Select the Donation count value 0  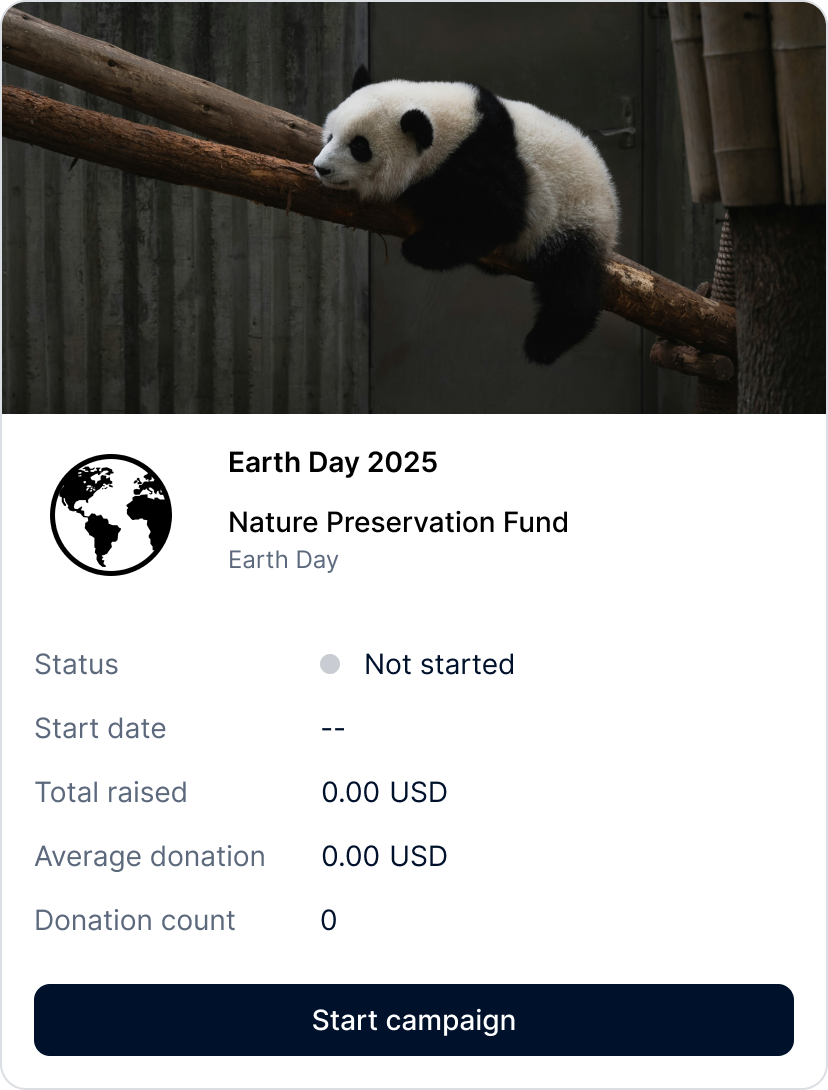[329, 921]
